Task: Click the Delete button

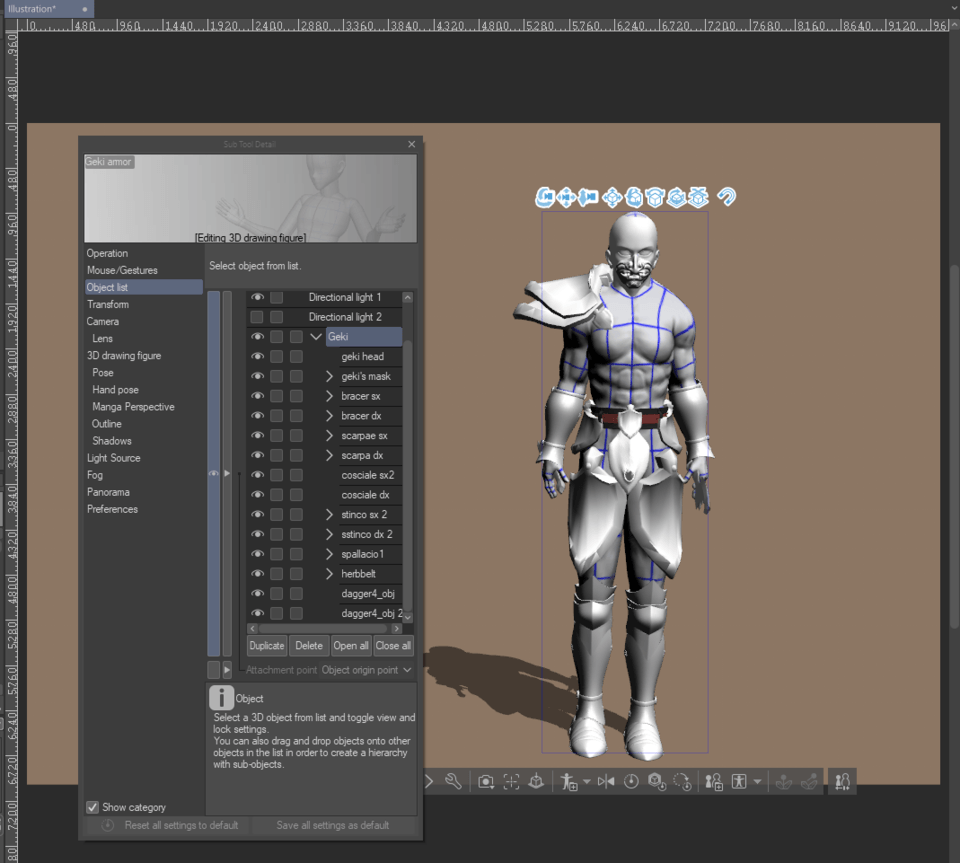Action: (x=309, y=646)
